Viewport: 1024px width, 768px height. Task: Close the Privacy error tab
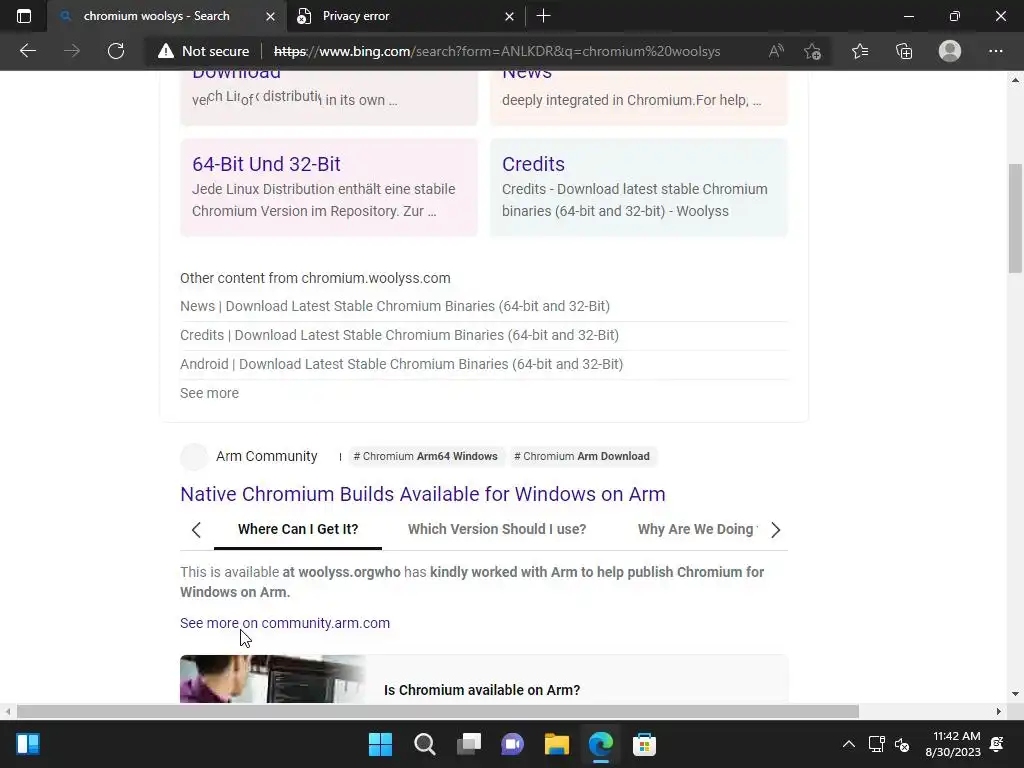[509, 16]
